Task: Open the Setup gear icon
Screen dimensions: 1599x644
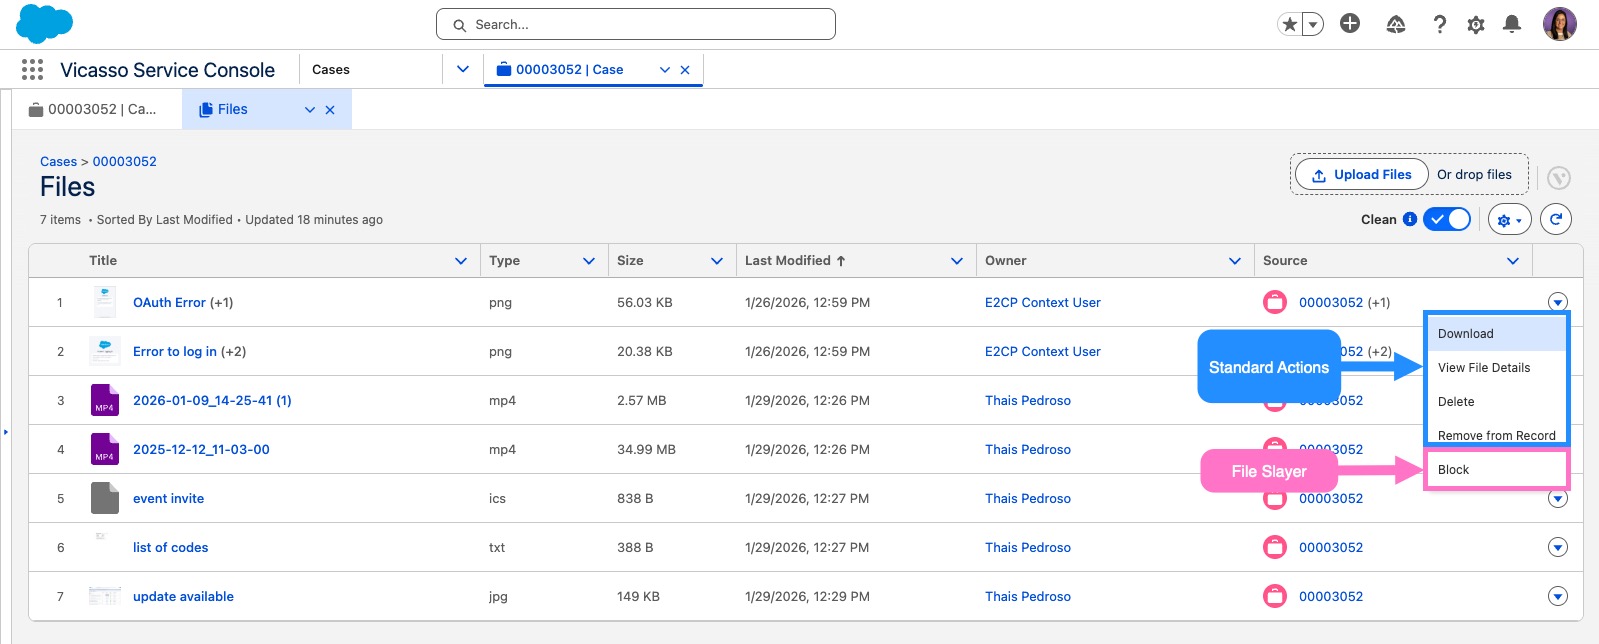Action: point(1476,24)
